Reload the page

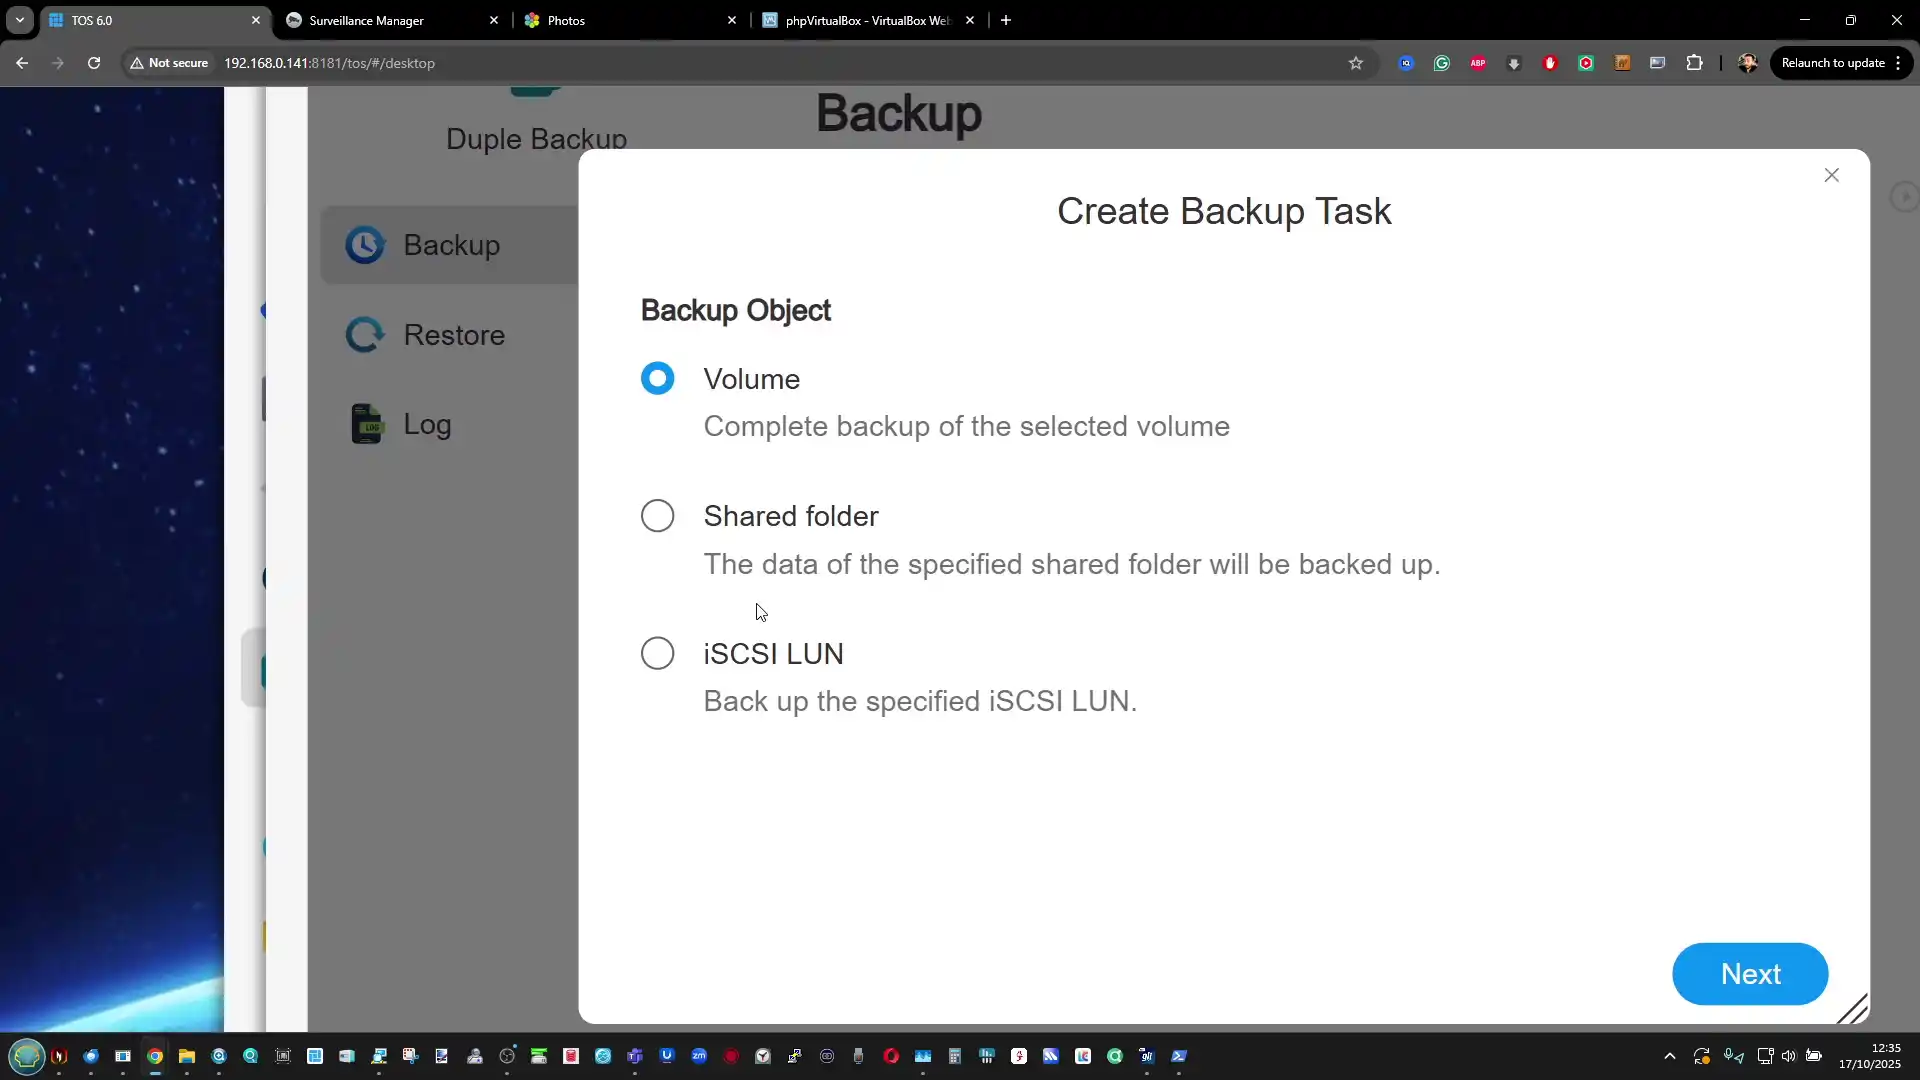(x=94, y=63)
